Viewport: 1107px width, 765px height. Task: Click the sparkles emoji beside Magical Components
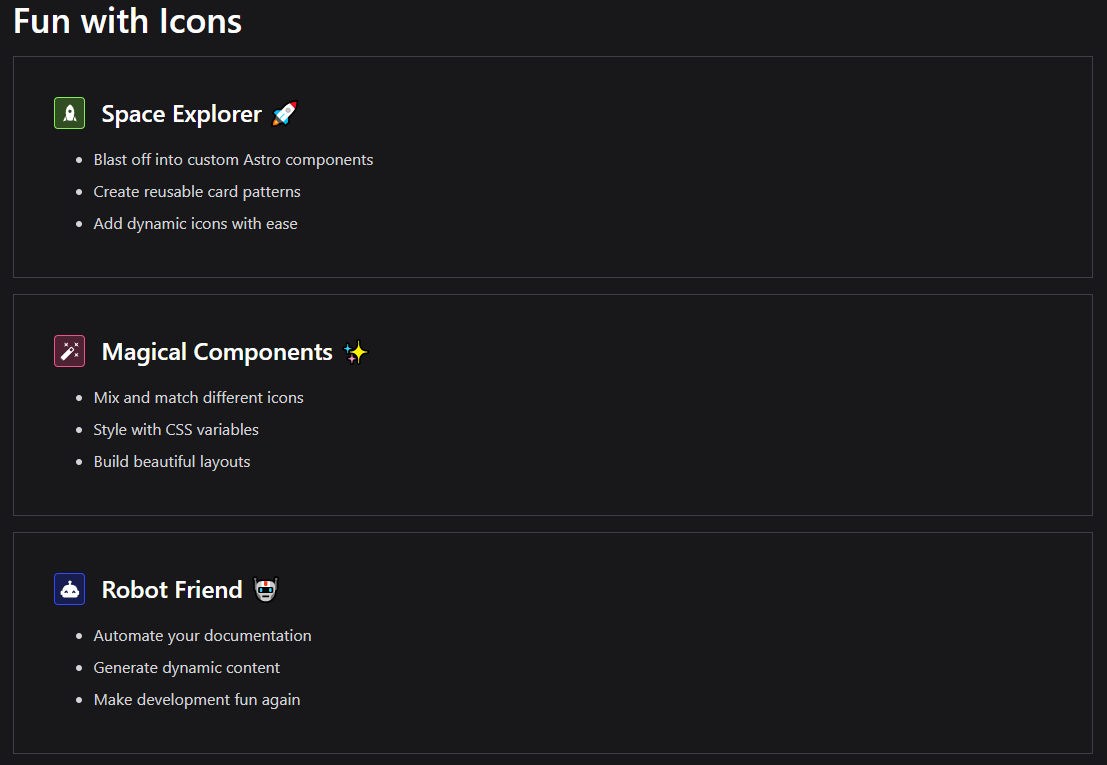click(356, 352)
